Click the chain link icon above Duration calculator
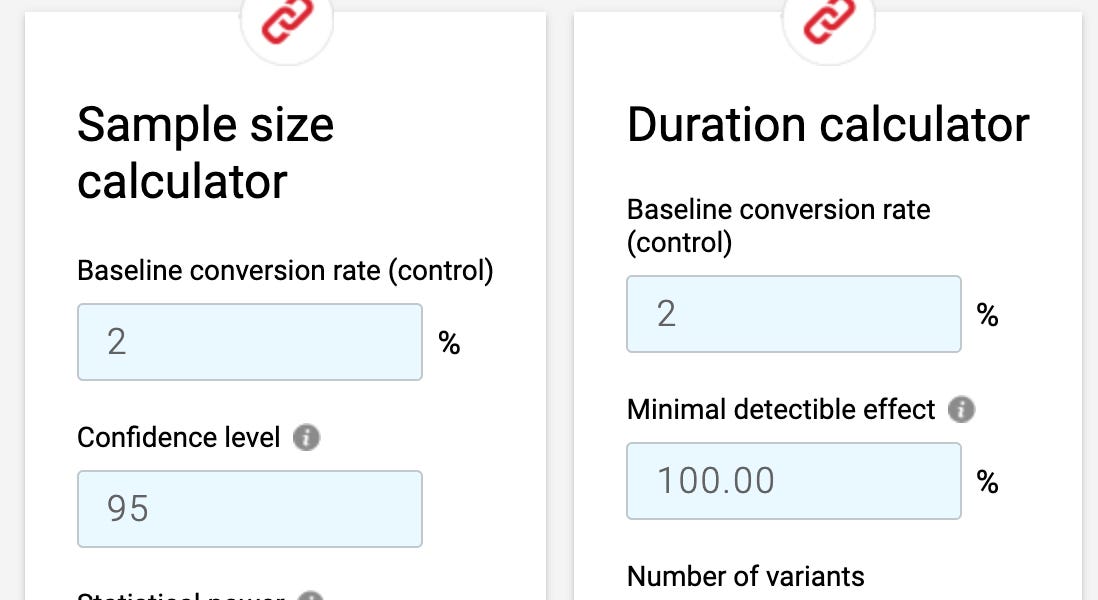The image size is (1098, 600). 829,20
